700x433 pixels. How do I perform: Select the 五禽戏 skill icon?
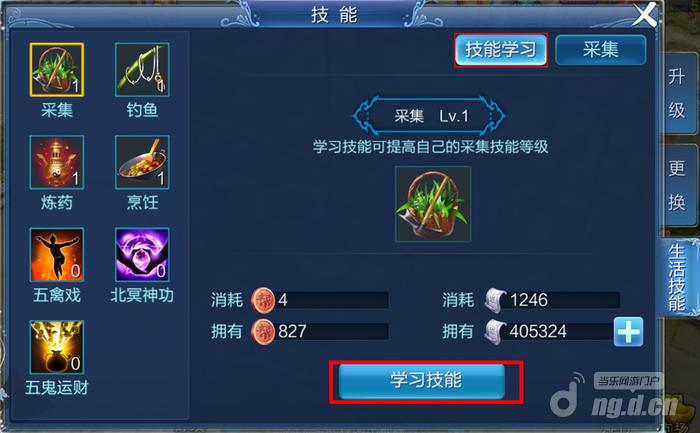click(57, 254)
